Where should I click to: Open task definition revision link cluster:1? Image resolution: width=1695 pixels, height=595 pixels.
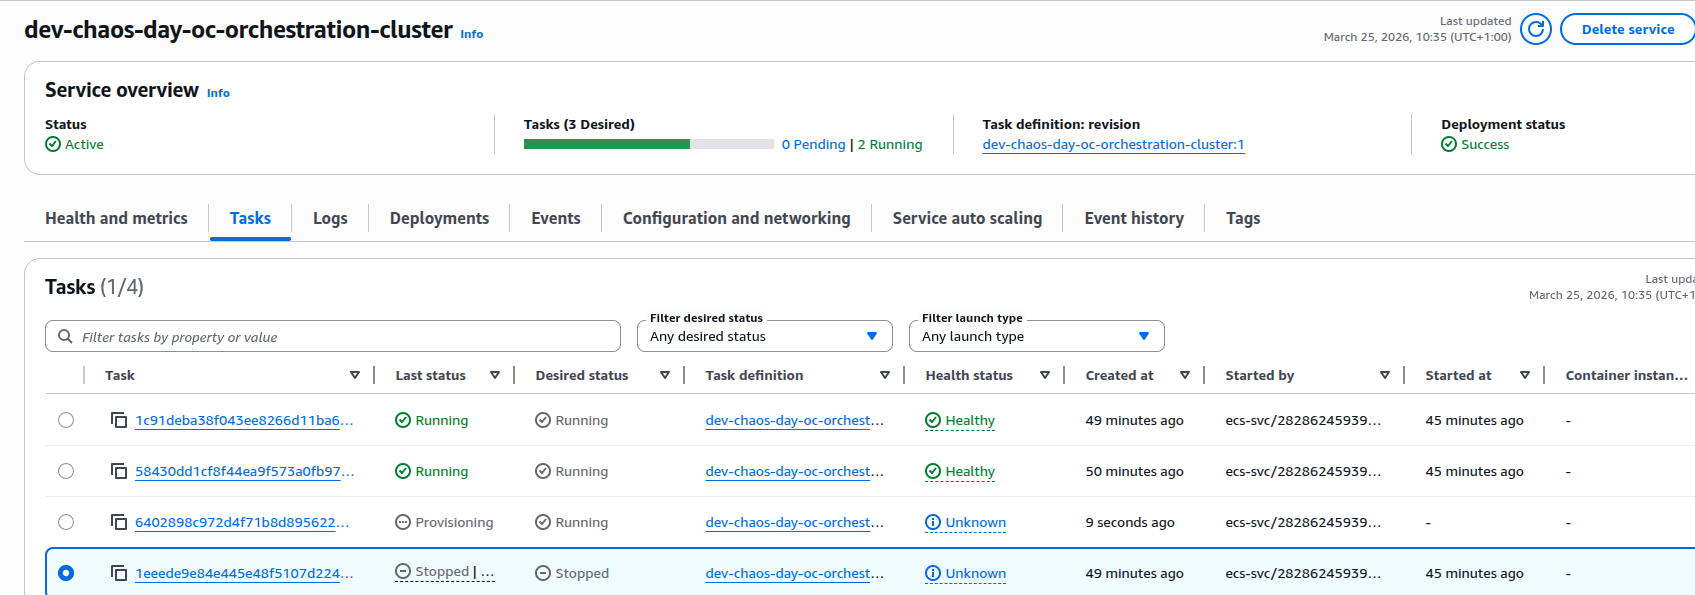point(1113,144)
